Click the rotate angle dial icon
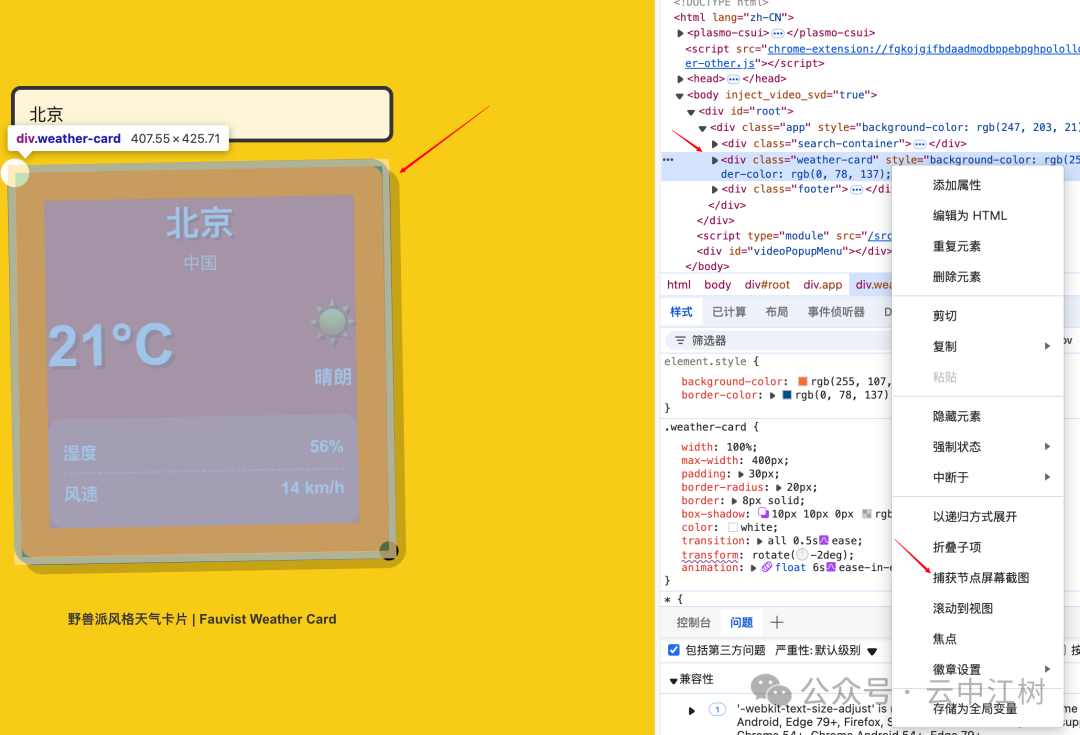 tap(802, 555)
